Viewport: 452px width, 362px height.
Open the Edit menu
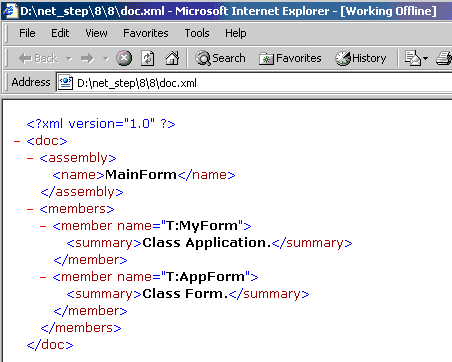tap(60, 33)
